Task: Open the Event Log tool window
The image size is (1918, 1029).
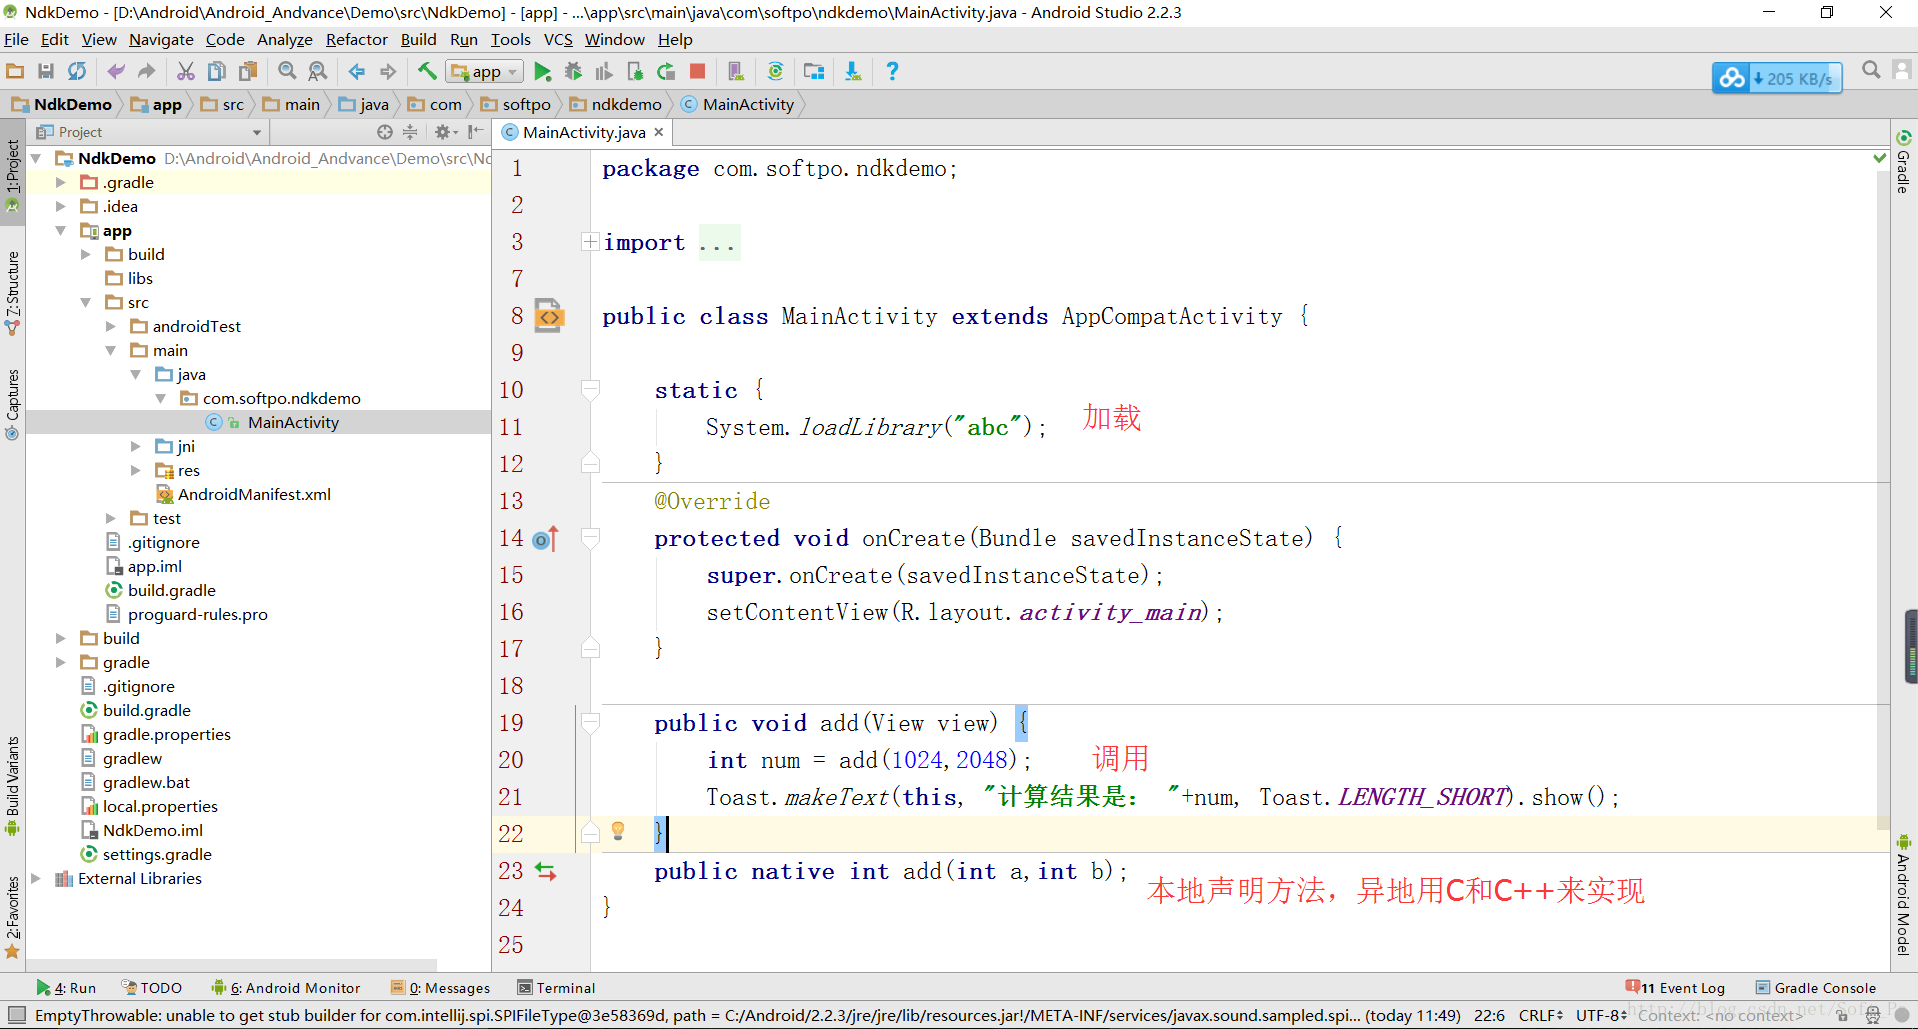Action: pyautogui.click(x=1676, y=988)
